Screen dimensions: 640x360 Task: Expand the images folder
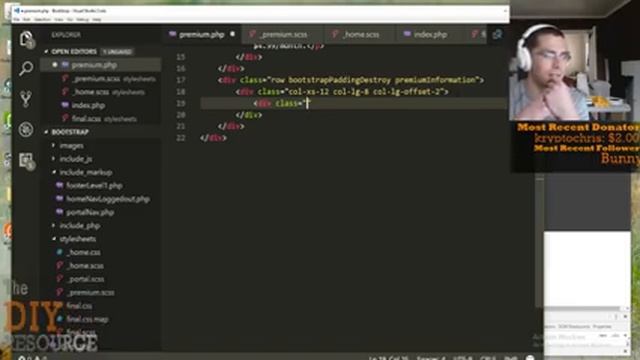point(71,146)
